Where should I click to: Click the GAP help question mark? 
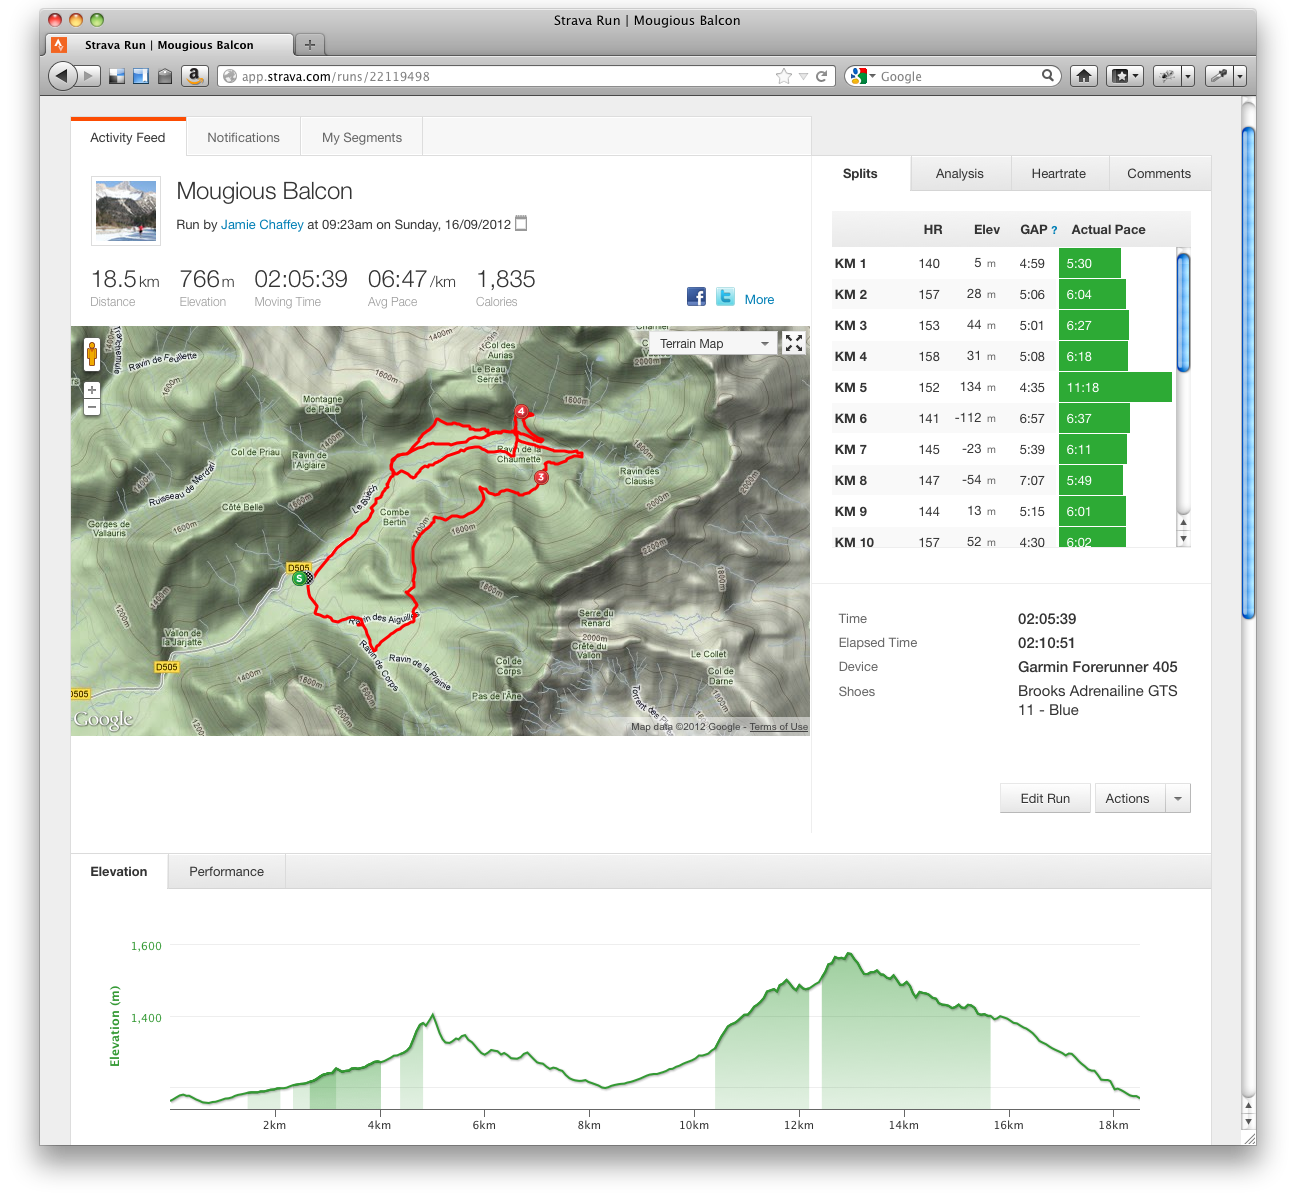(1054, 230)
